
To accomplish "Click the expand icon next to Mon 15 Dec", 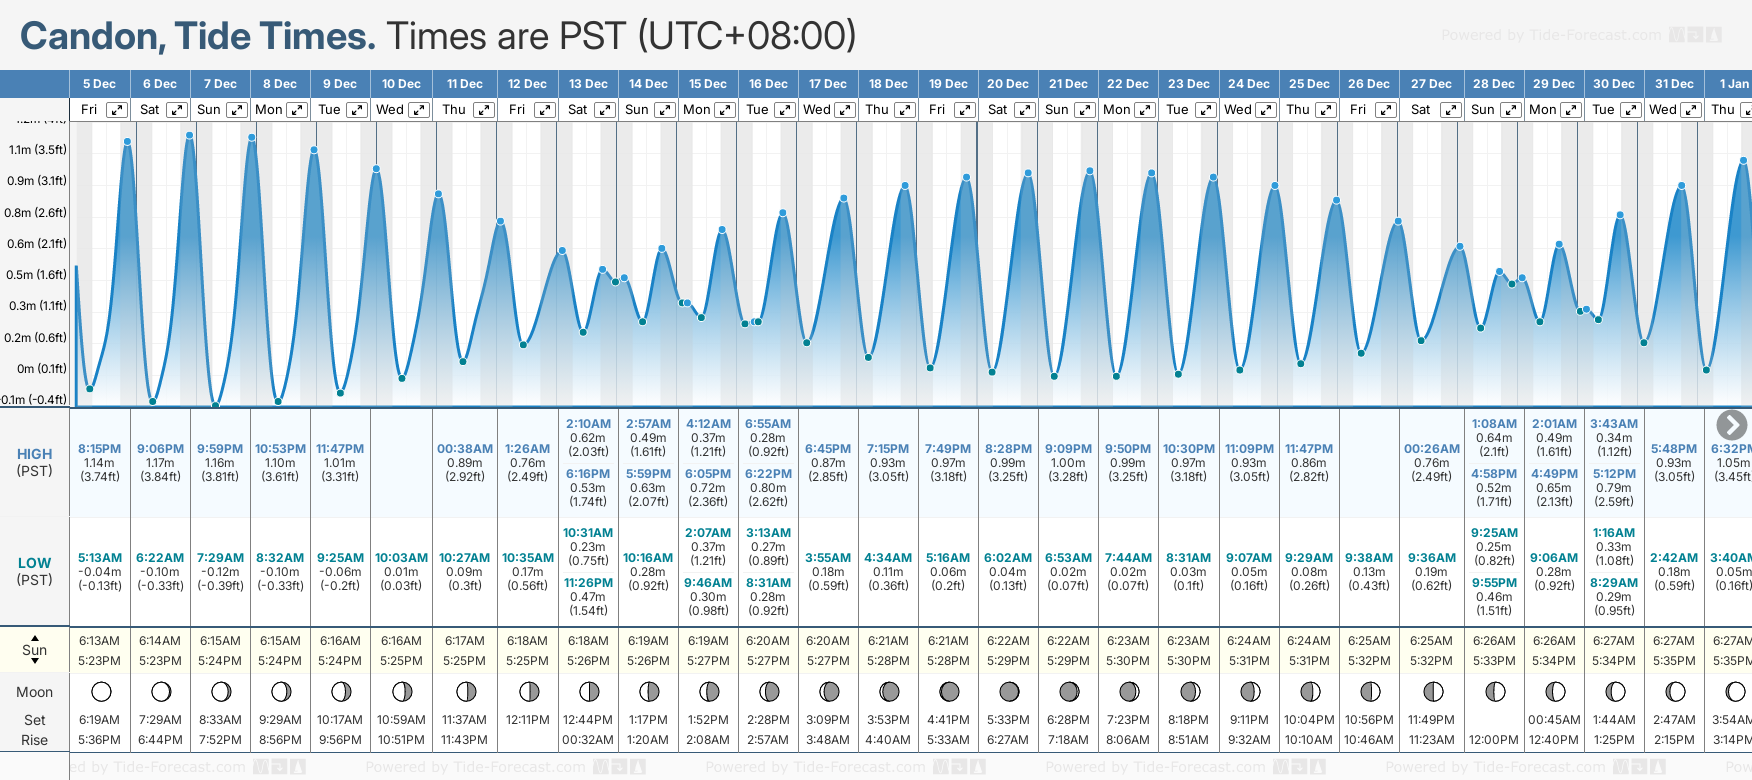I will (725, 110).
